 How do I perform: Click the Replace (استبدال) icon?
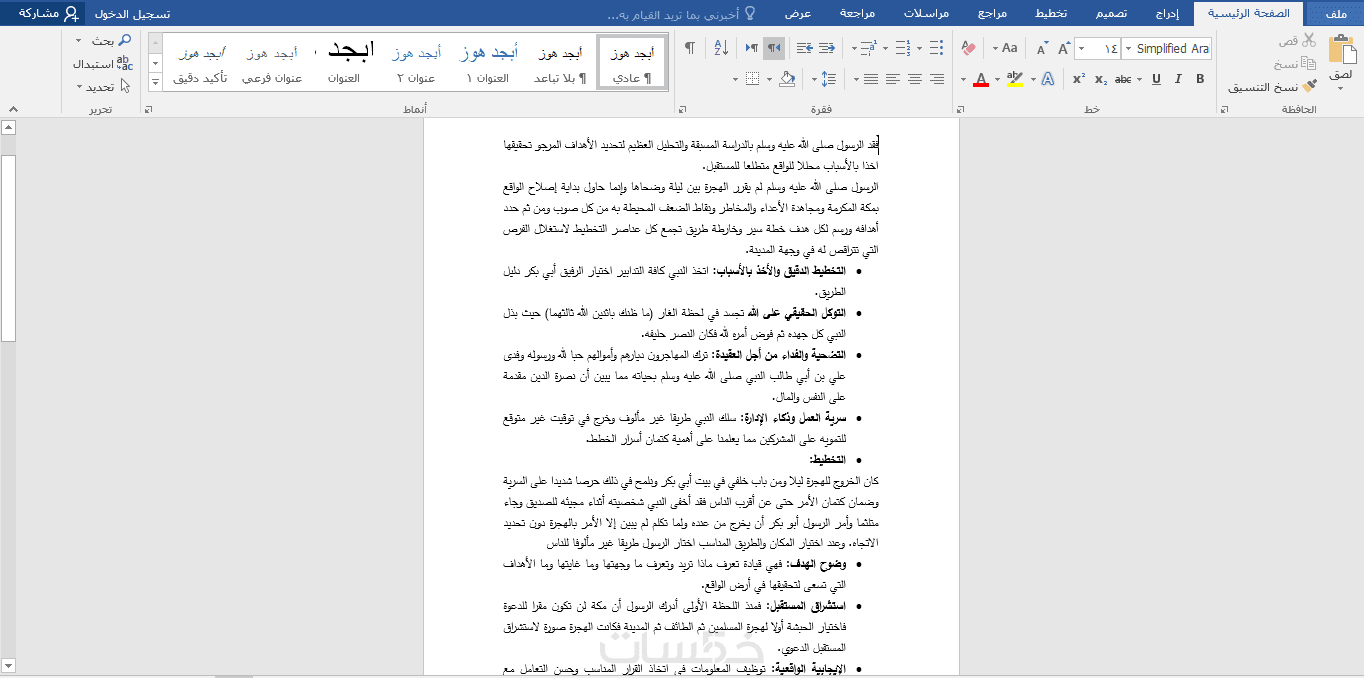pyautogui.click(x=124, y=63)
